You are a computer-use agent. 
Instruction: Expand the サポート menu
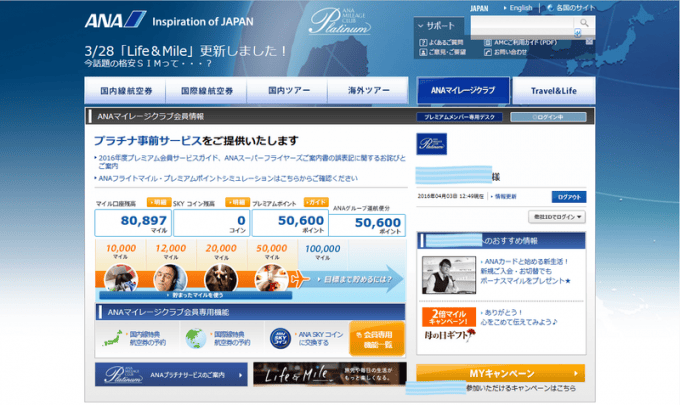point(437,26)
